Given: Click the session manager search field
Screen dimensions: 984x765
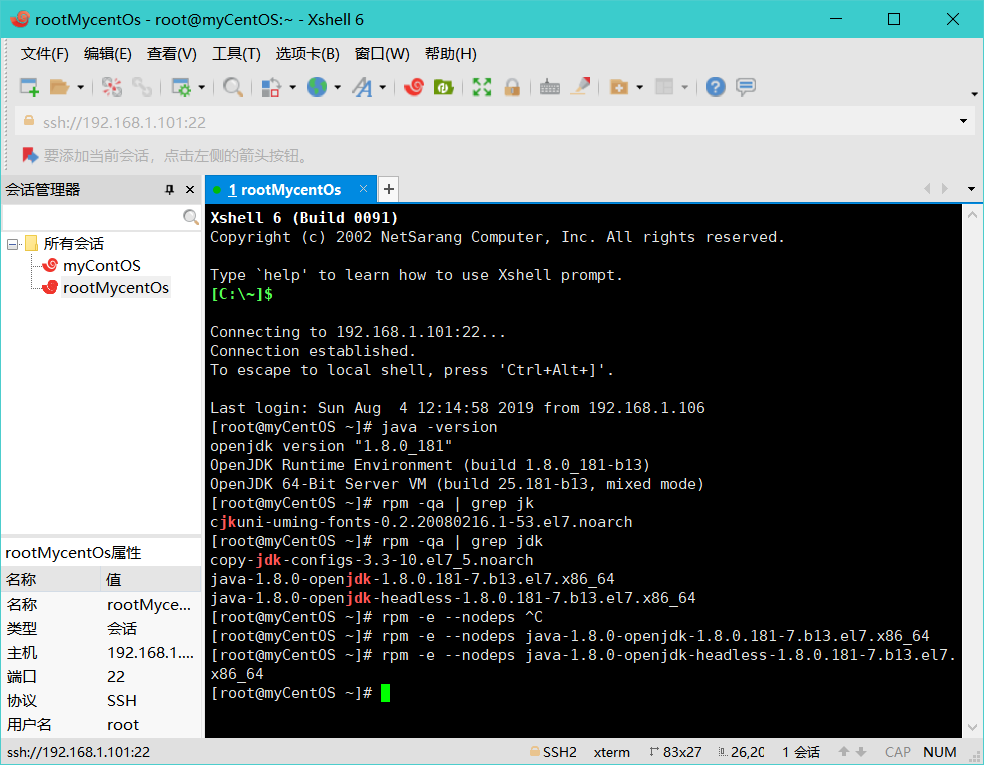Looking at the screenshot, I should (92, 217).
